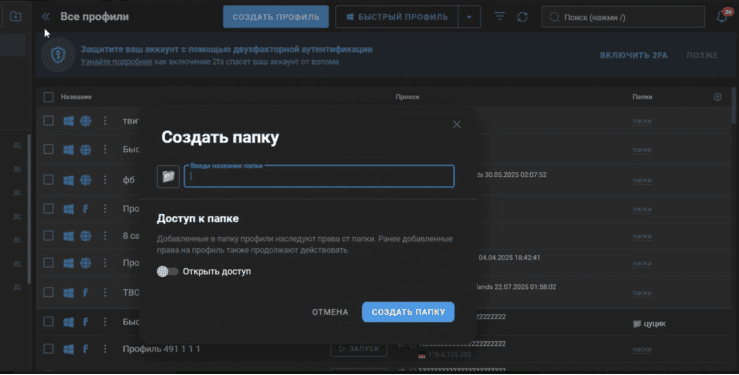
Task: Open the three-dot menu for Профиль 491 row
Action: 105,349
